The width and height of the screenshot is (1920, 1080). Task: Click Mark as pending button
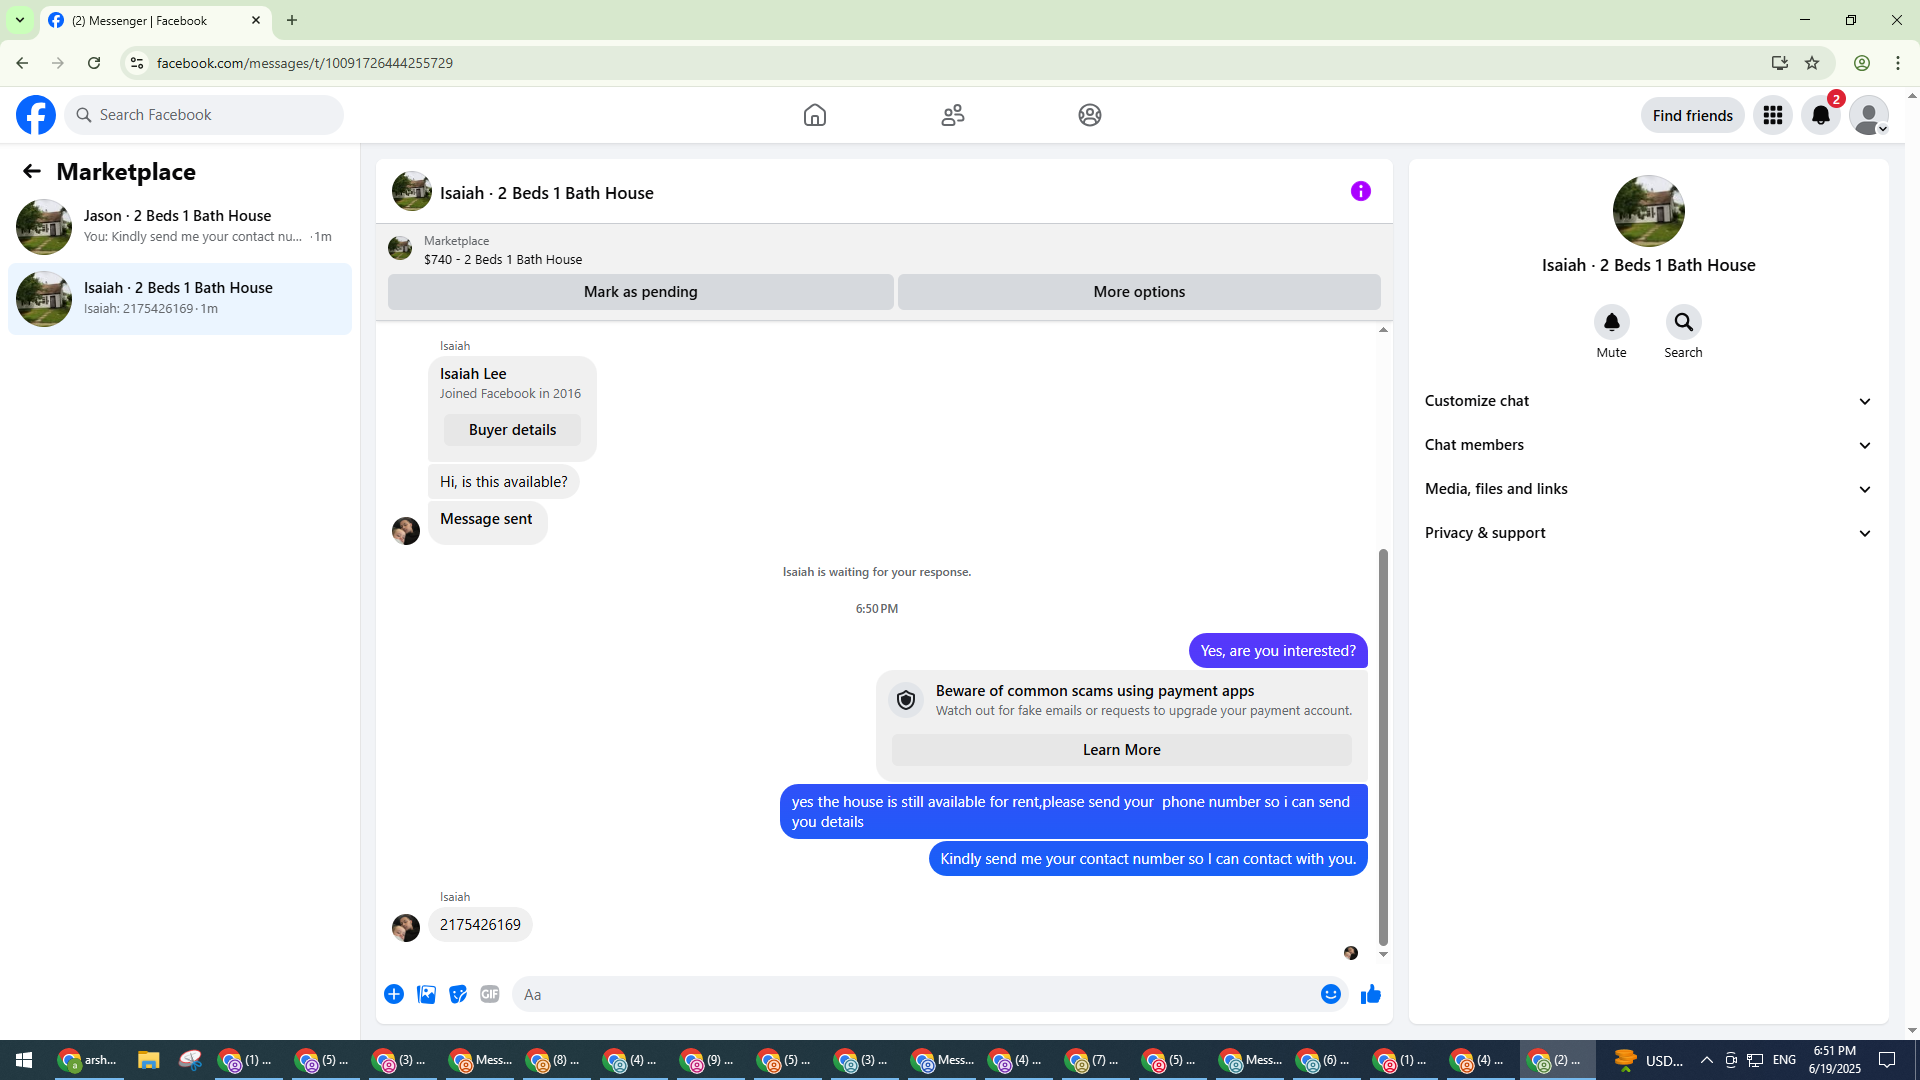pyautogui.click(x=641, y=292)
